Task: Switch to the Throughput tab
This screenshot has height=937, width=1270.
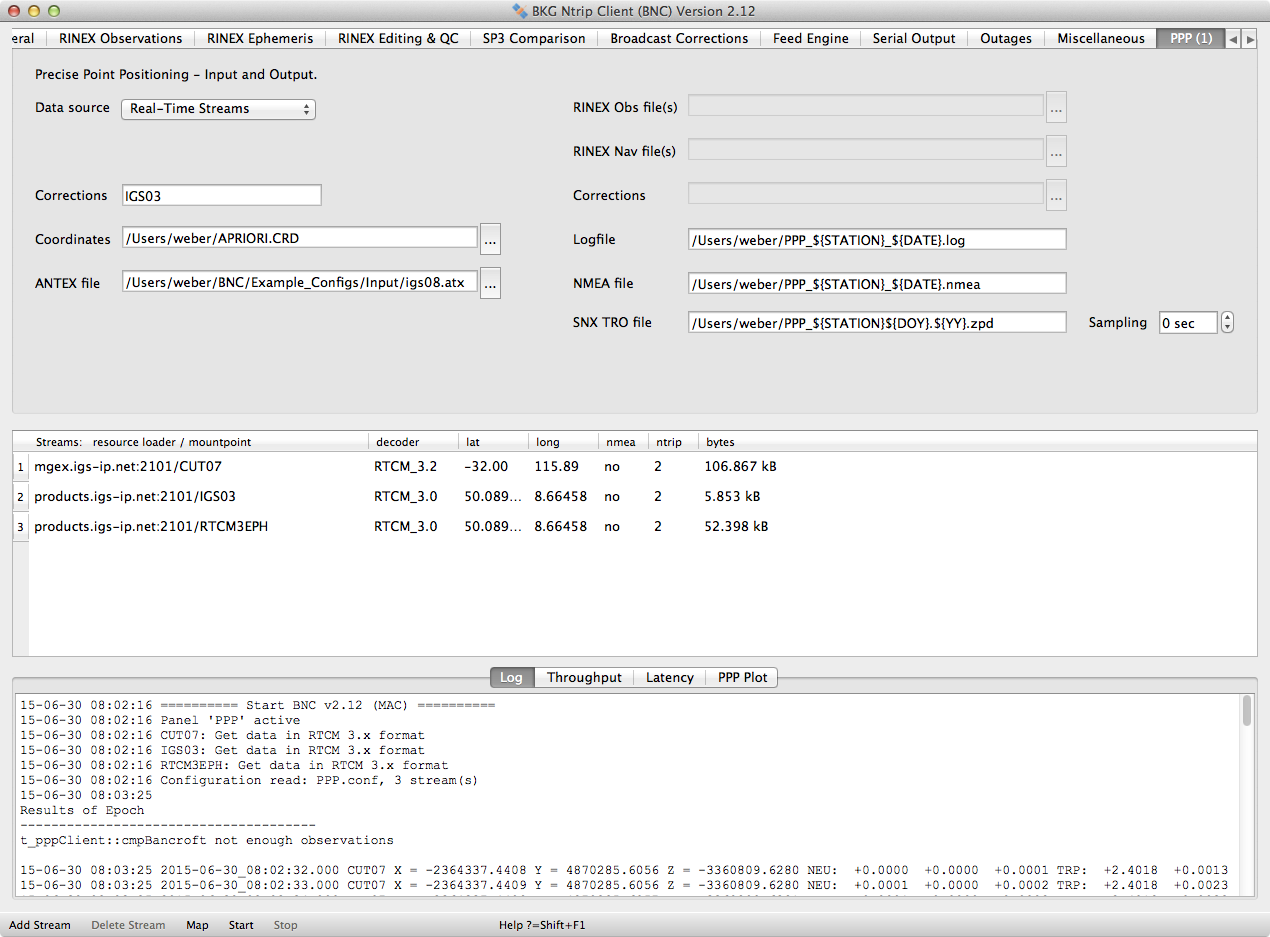Action: click(x=584, y=677)
